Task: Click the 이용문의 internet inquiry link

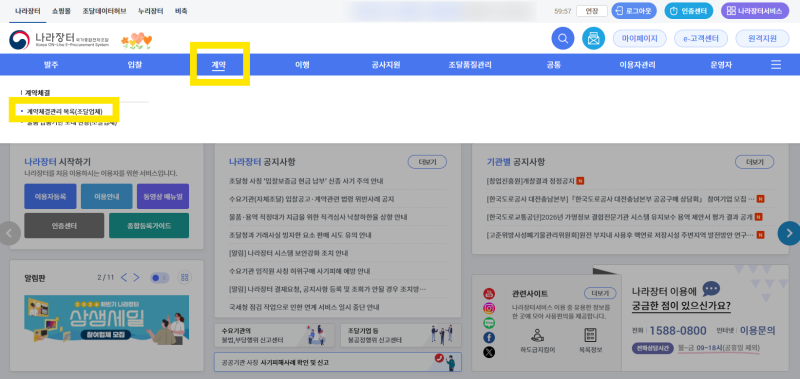Action: pyautogui.click(x=757, y=331)
